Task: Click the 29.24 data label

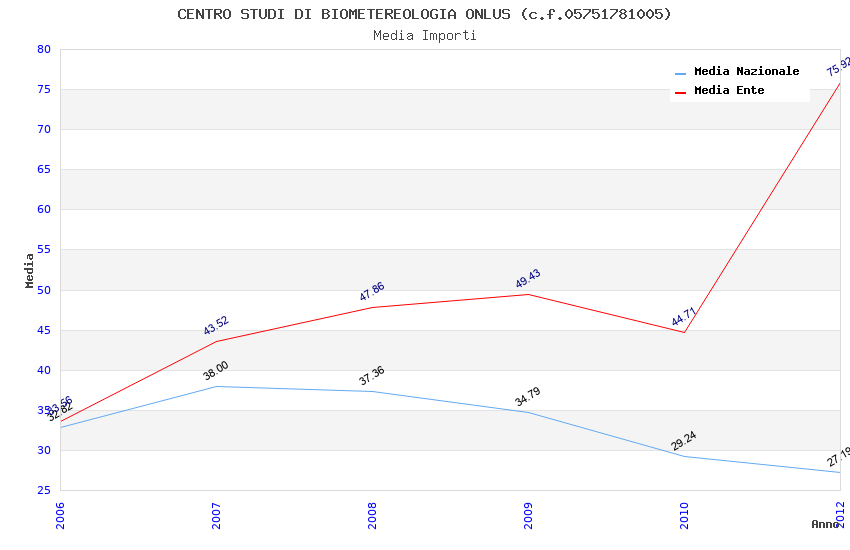Action: pyautogui.click(x=684, y=441)
